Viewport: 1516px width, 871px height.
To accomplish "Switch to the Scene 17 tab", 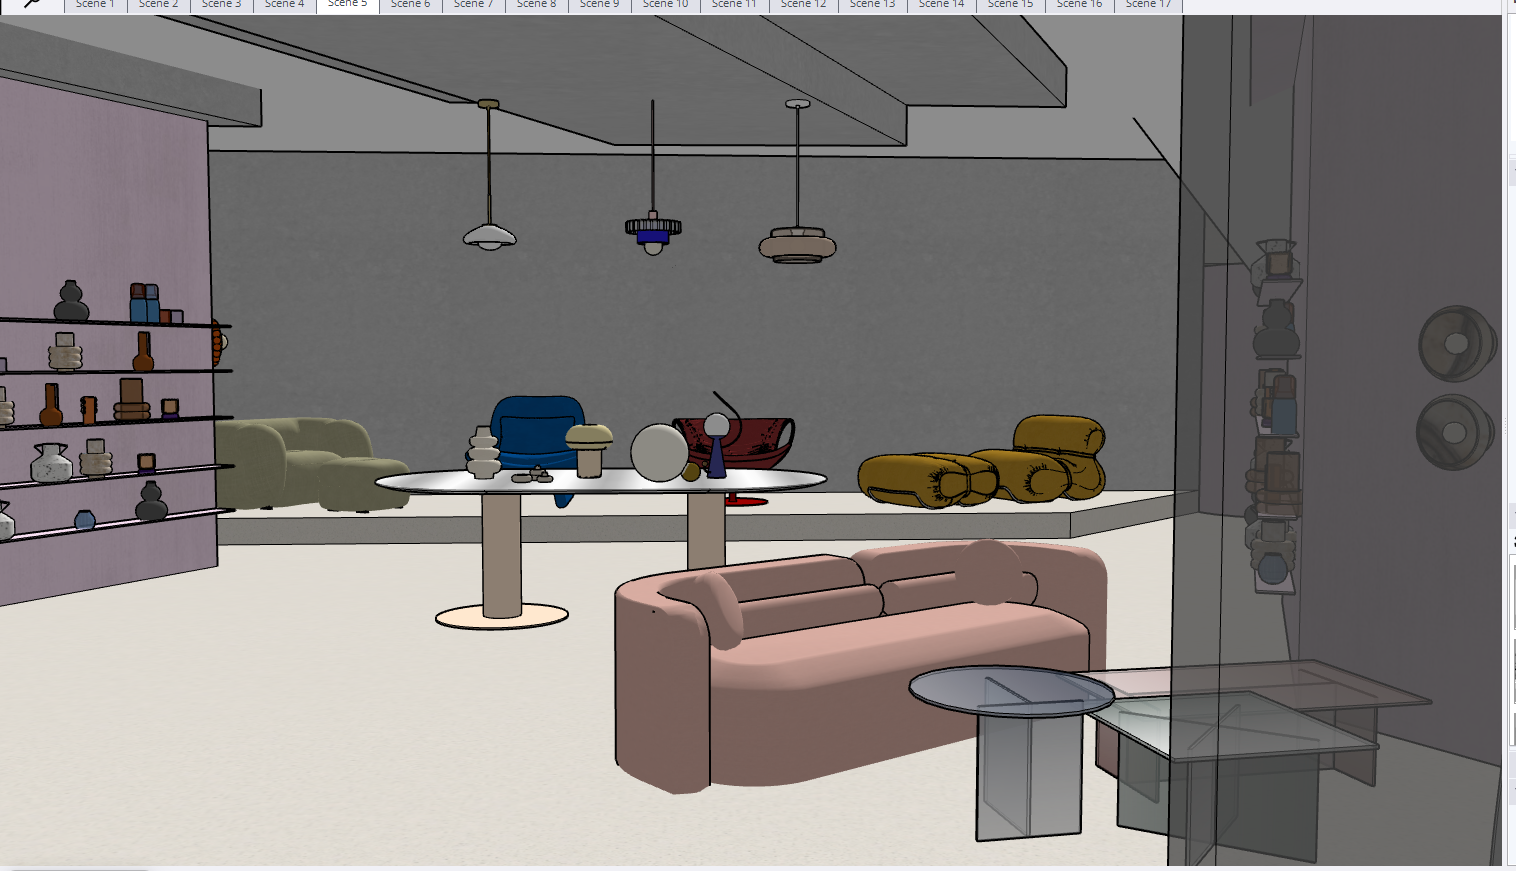I will pos(1148,5).
